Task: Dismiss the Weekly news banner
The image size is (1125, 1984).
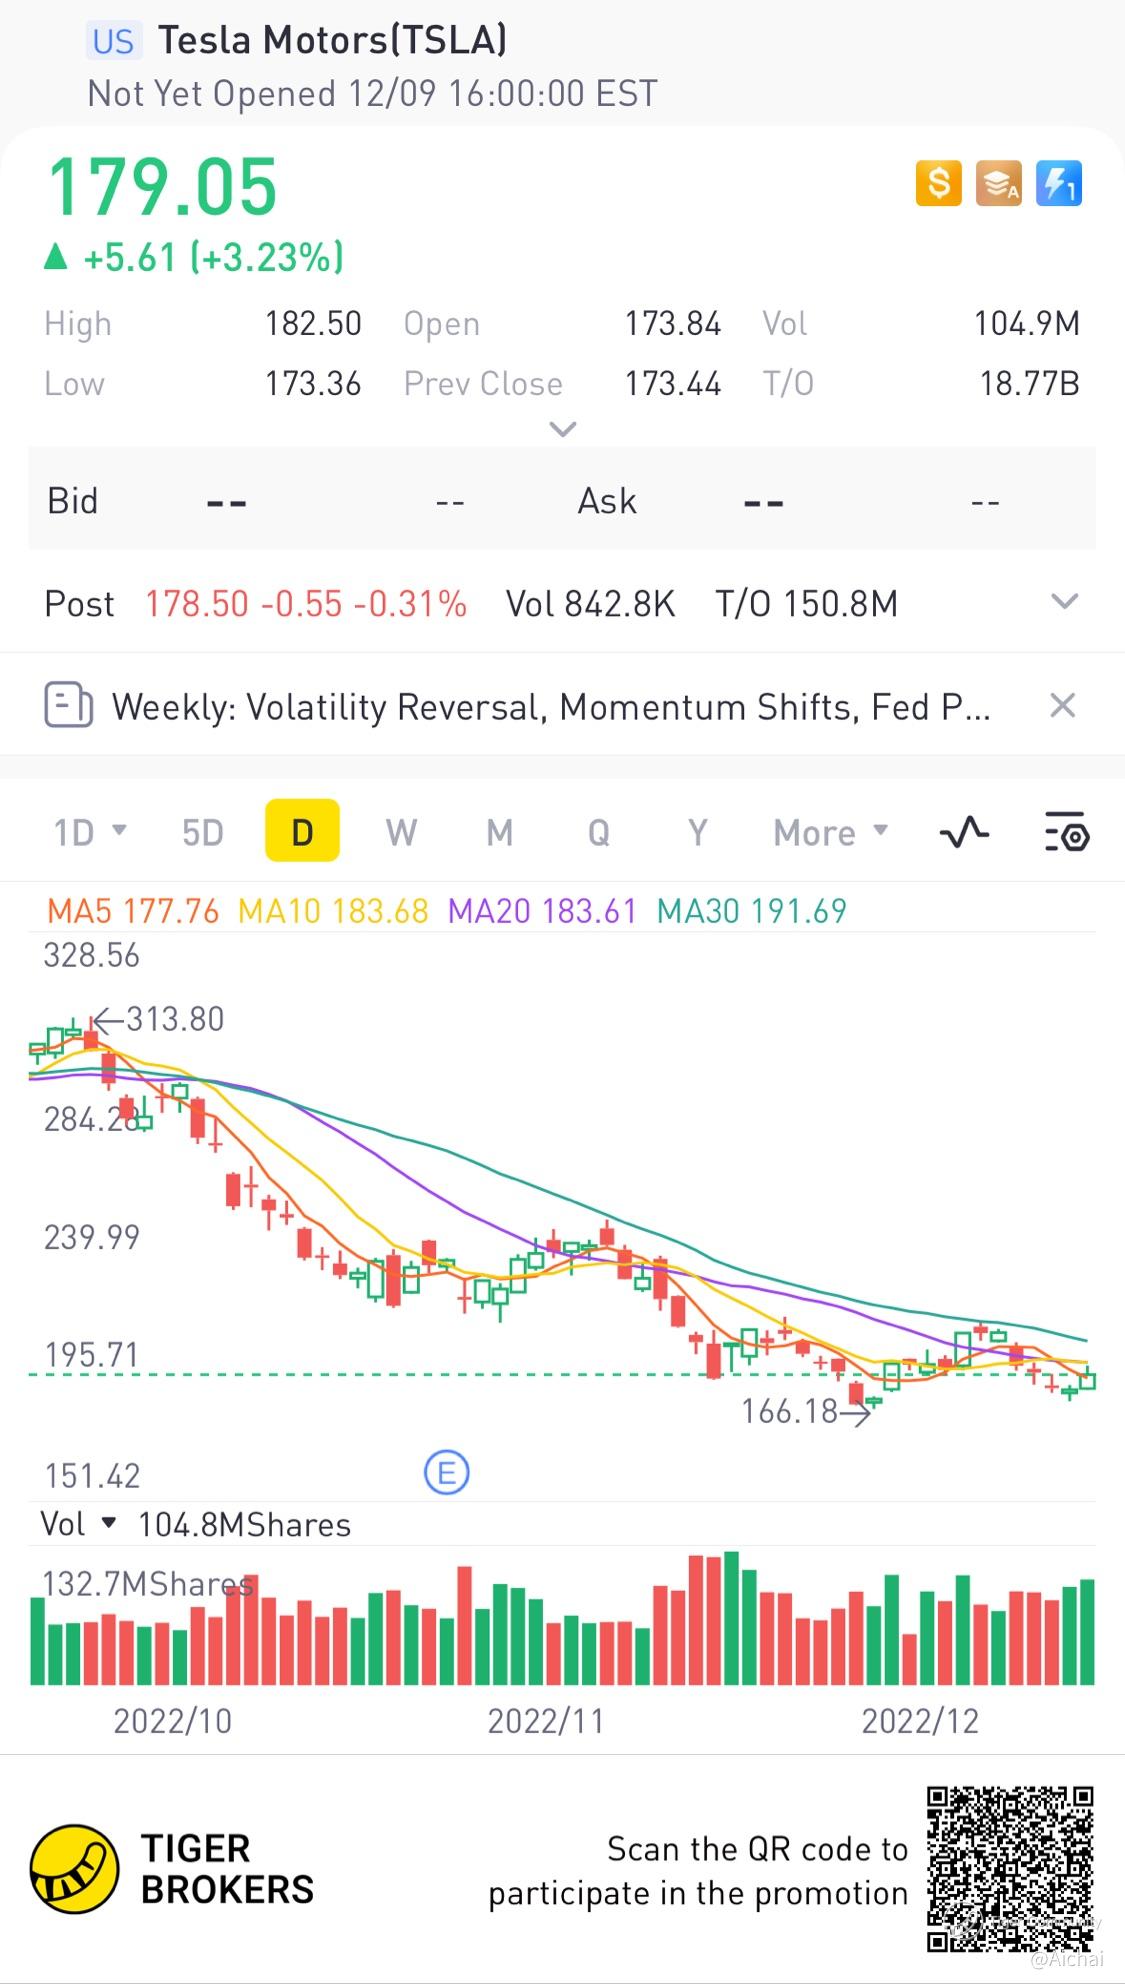Action: pyautogui.click(x=1062, y=706)
